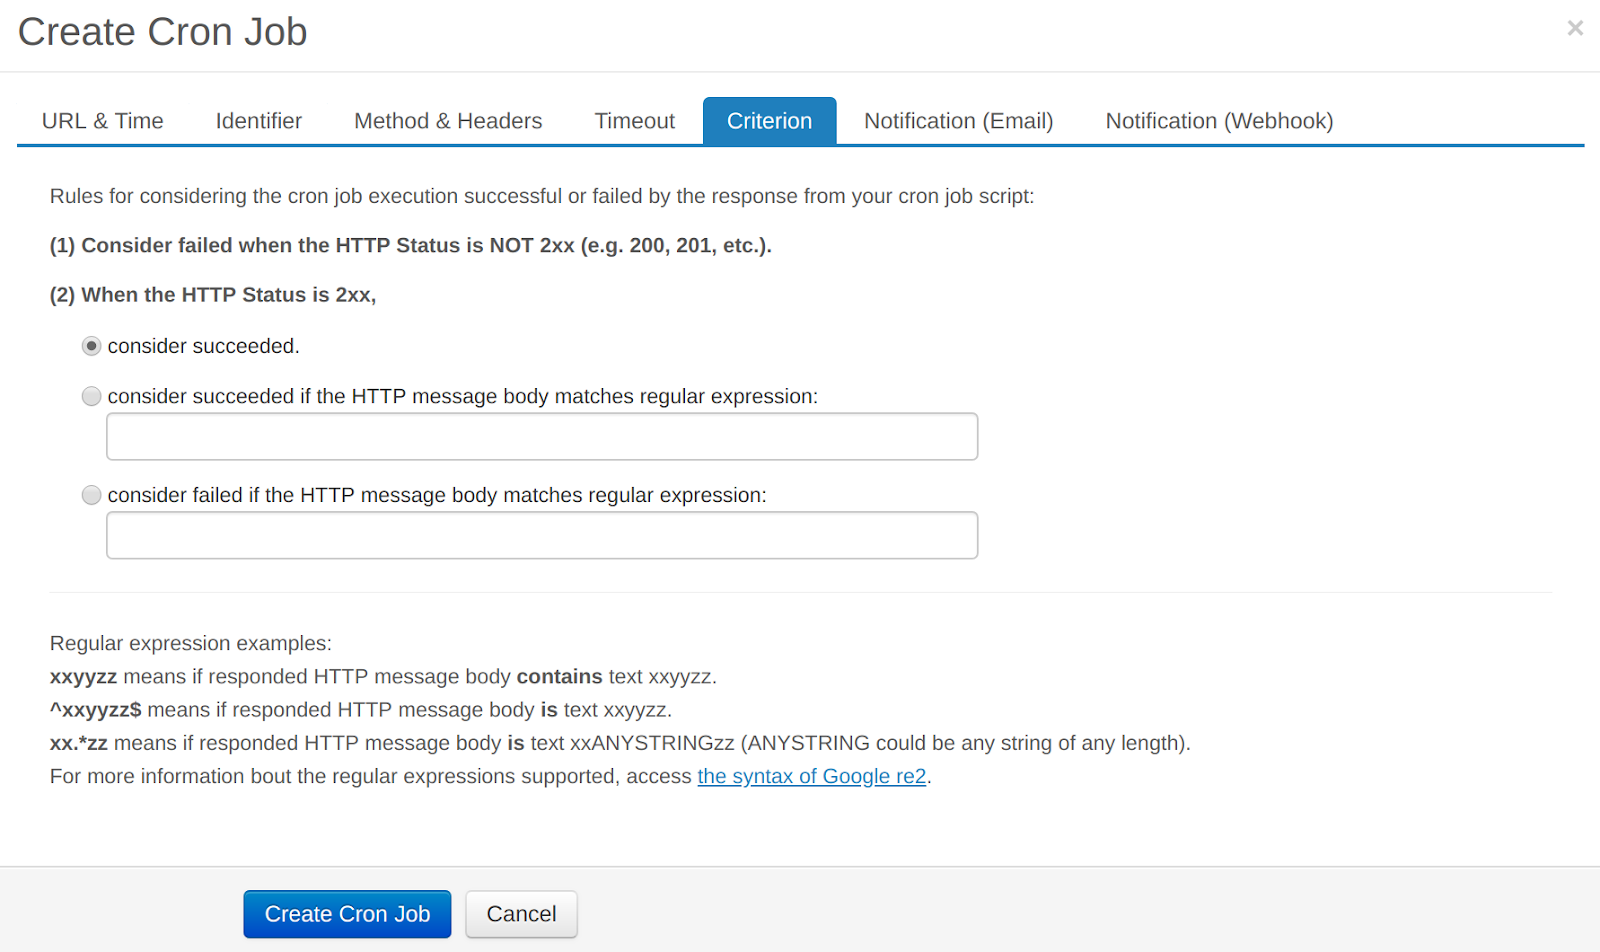Close the Create Cron Job dialog
The height and width of the screenshot is (952, 1600).
(1575, 28)
